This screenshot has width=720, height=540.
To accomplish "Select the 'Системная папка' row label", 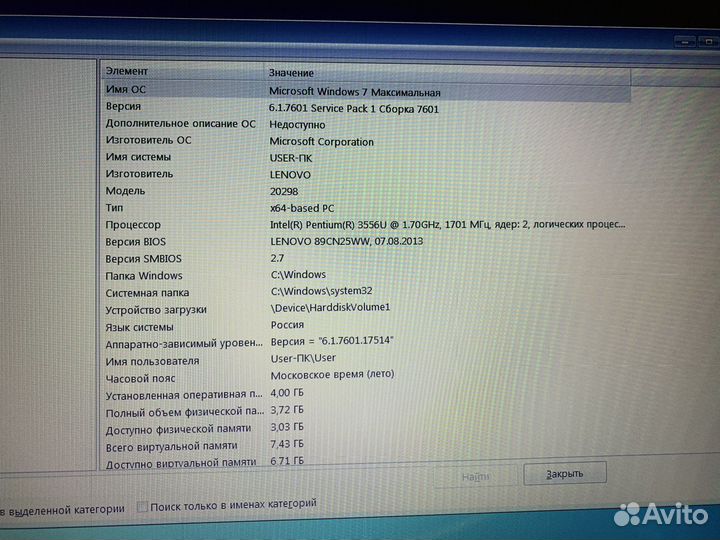I will point(147,292).
